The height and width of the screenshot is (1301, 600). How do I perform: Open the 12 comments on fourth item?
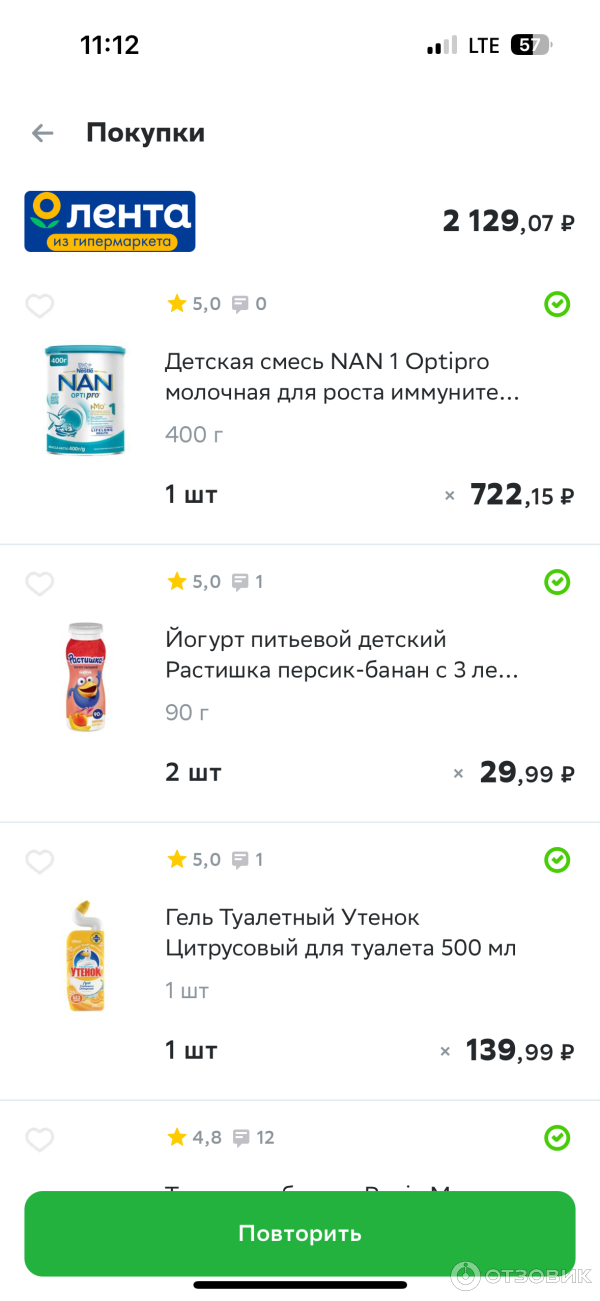click(240, 1137)
